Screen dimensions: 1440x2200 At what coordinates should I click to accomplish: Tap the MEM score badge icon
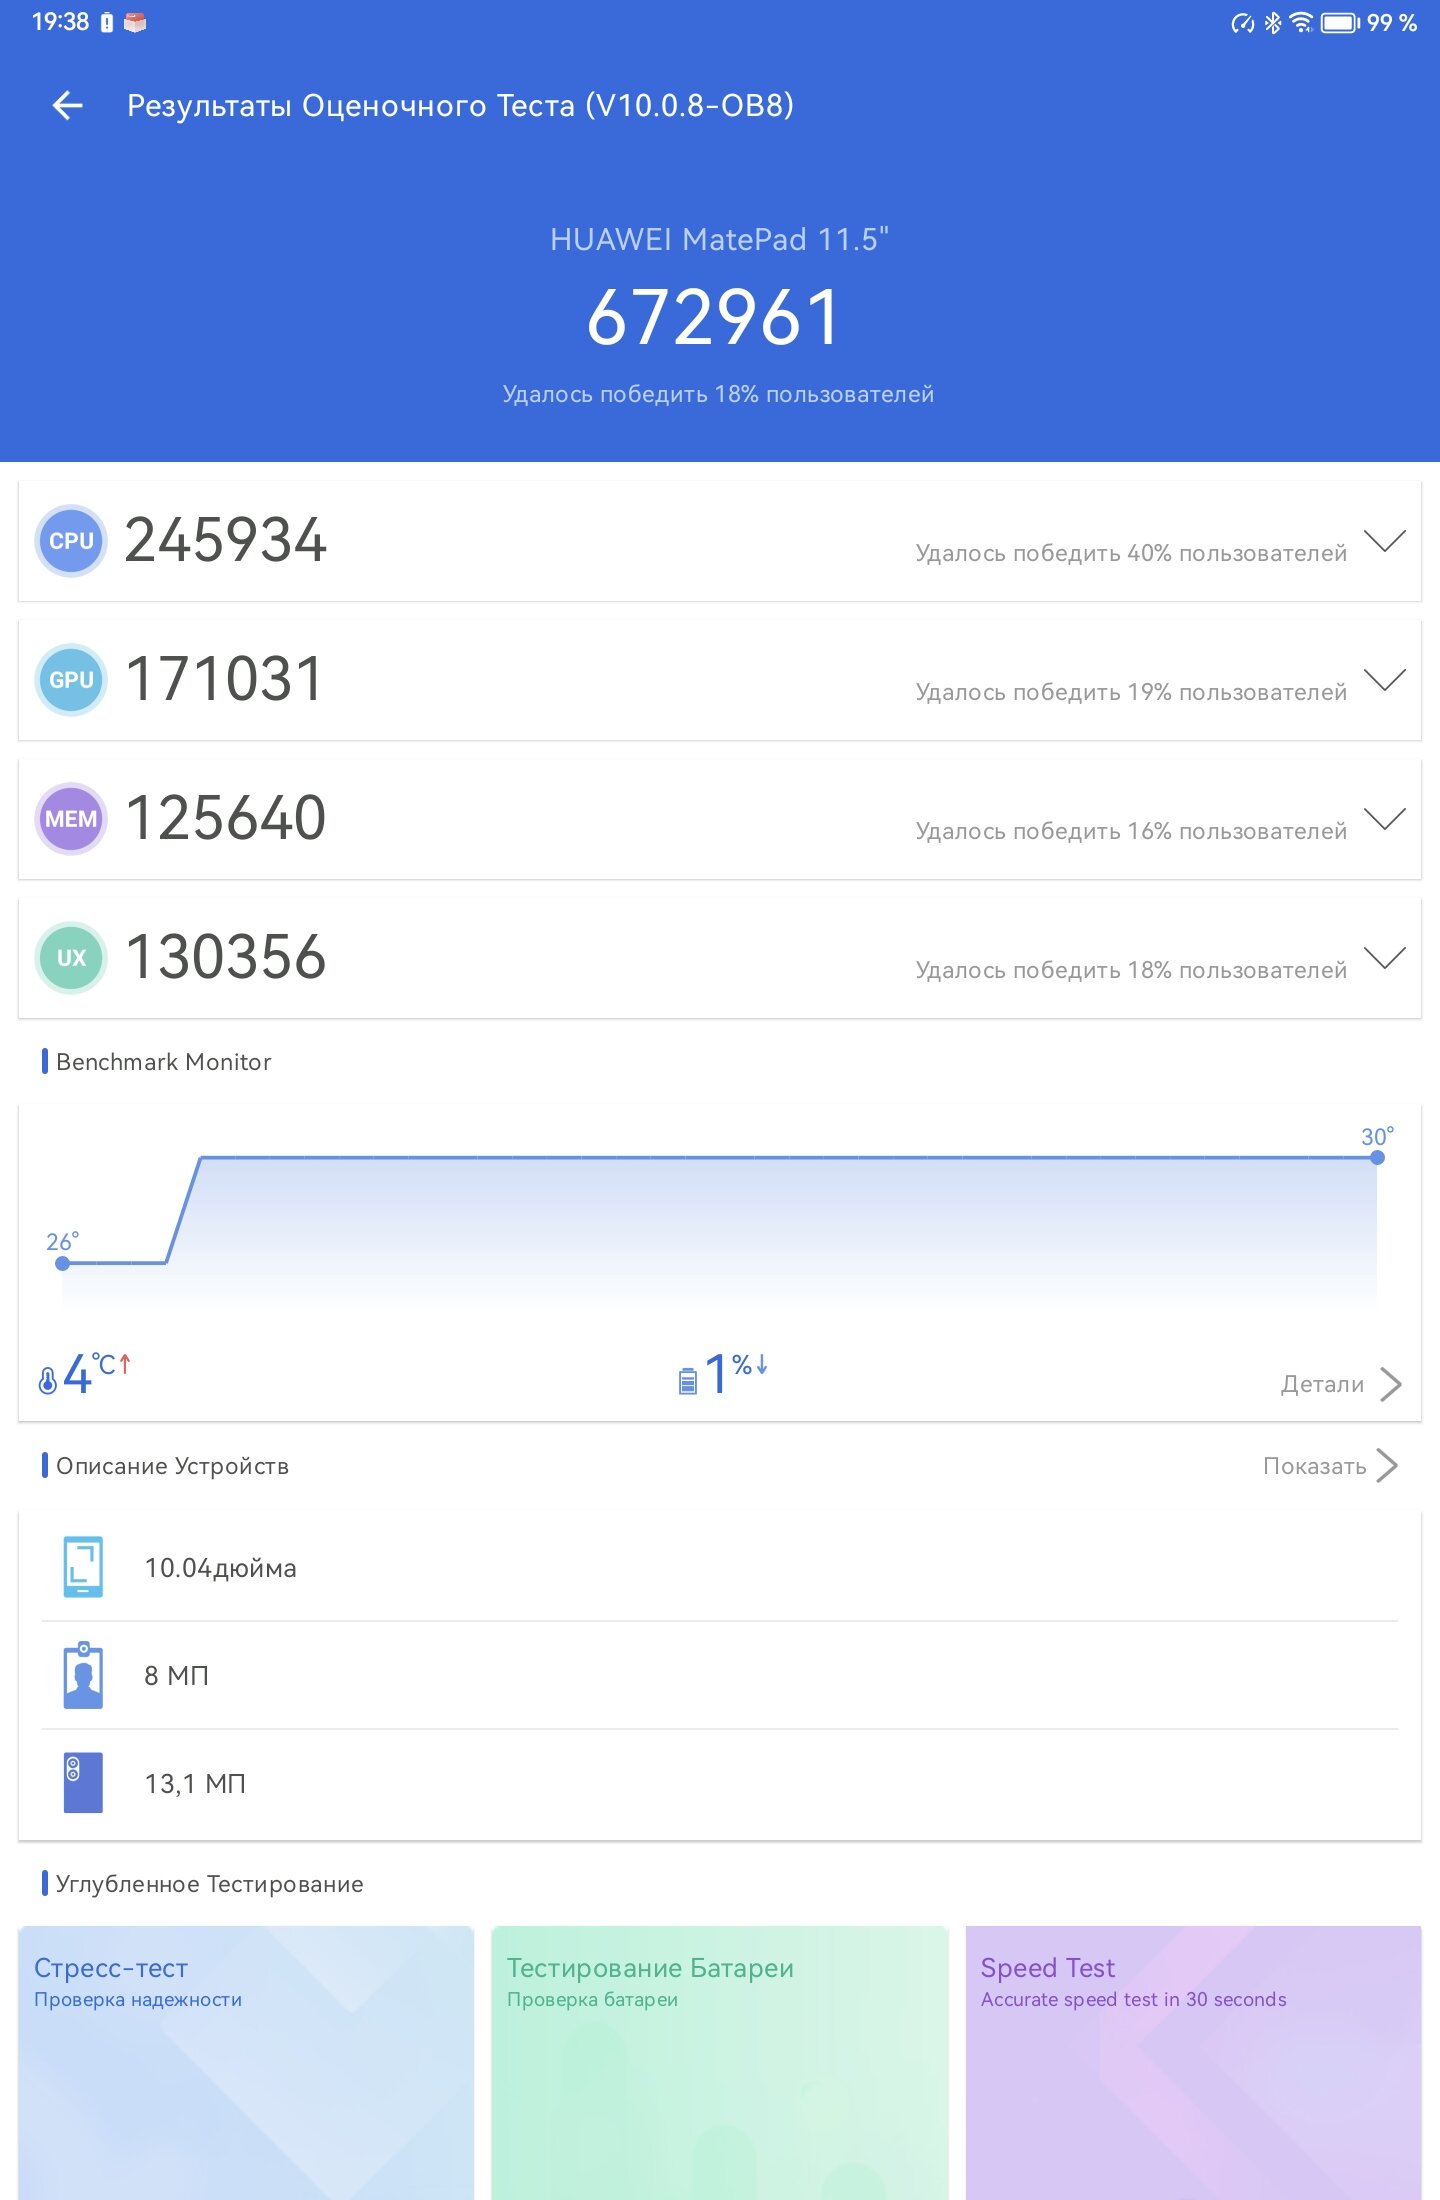pos(71,819)
